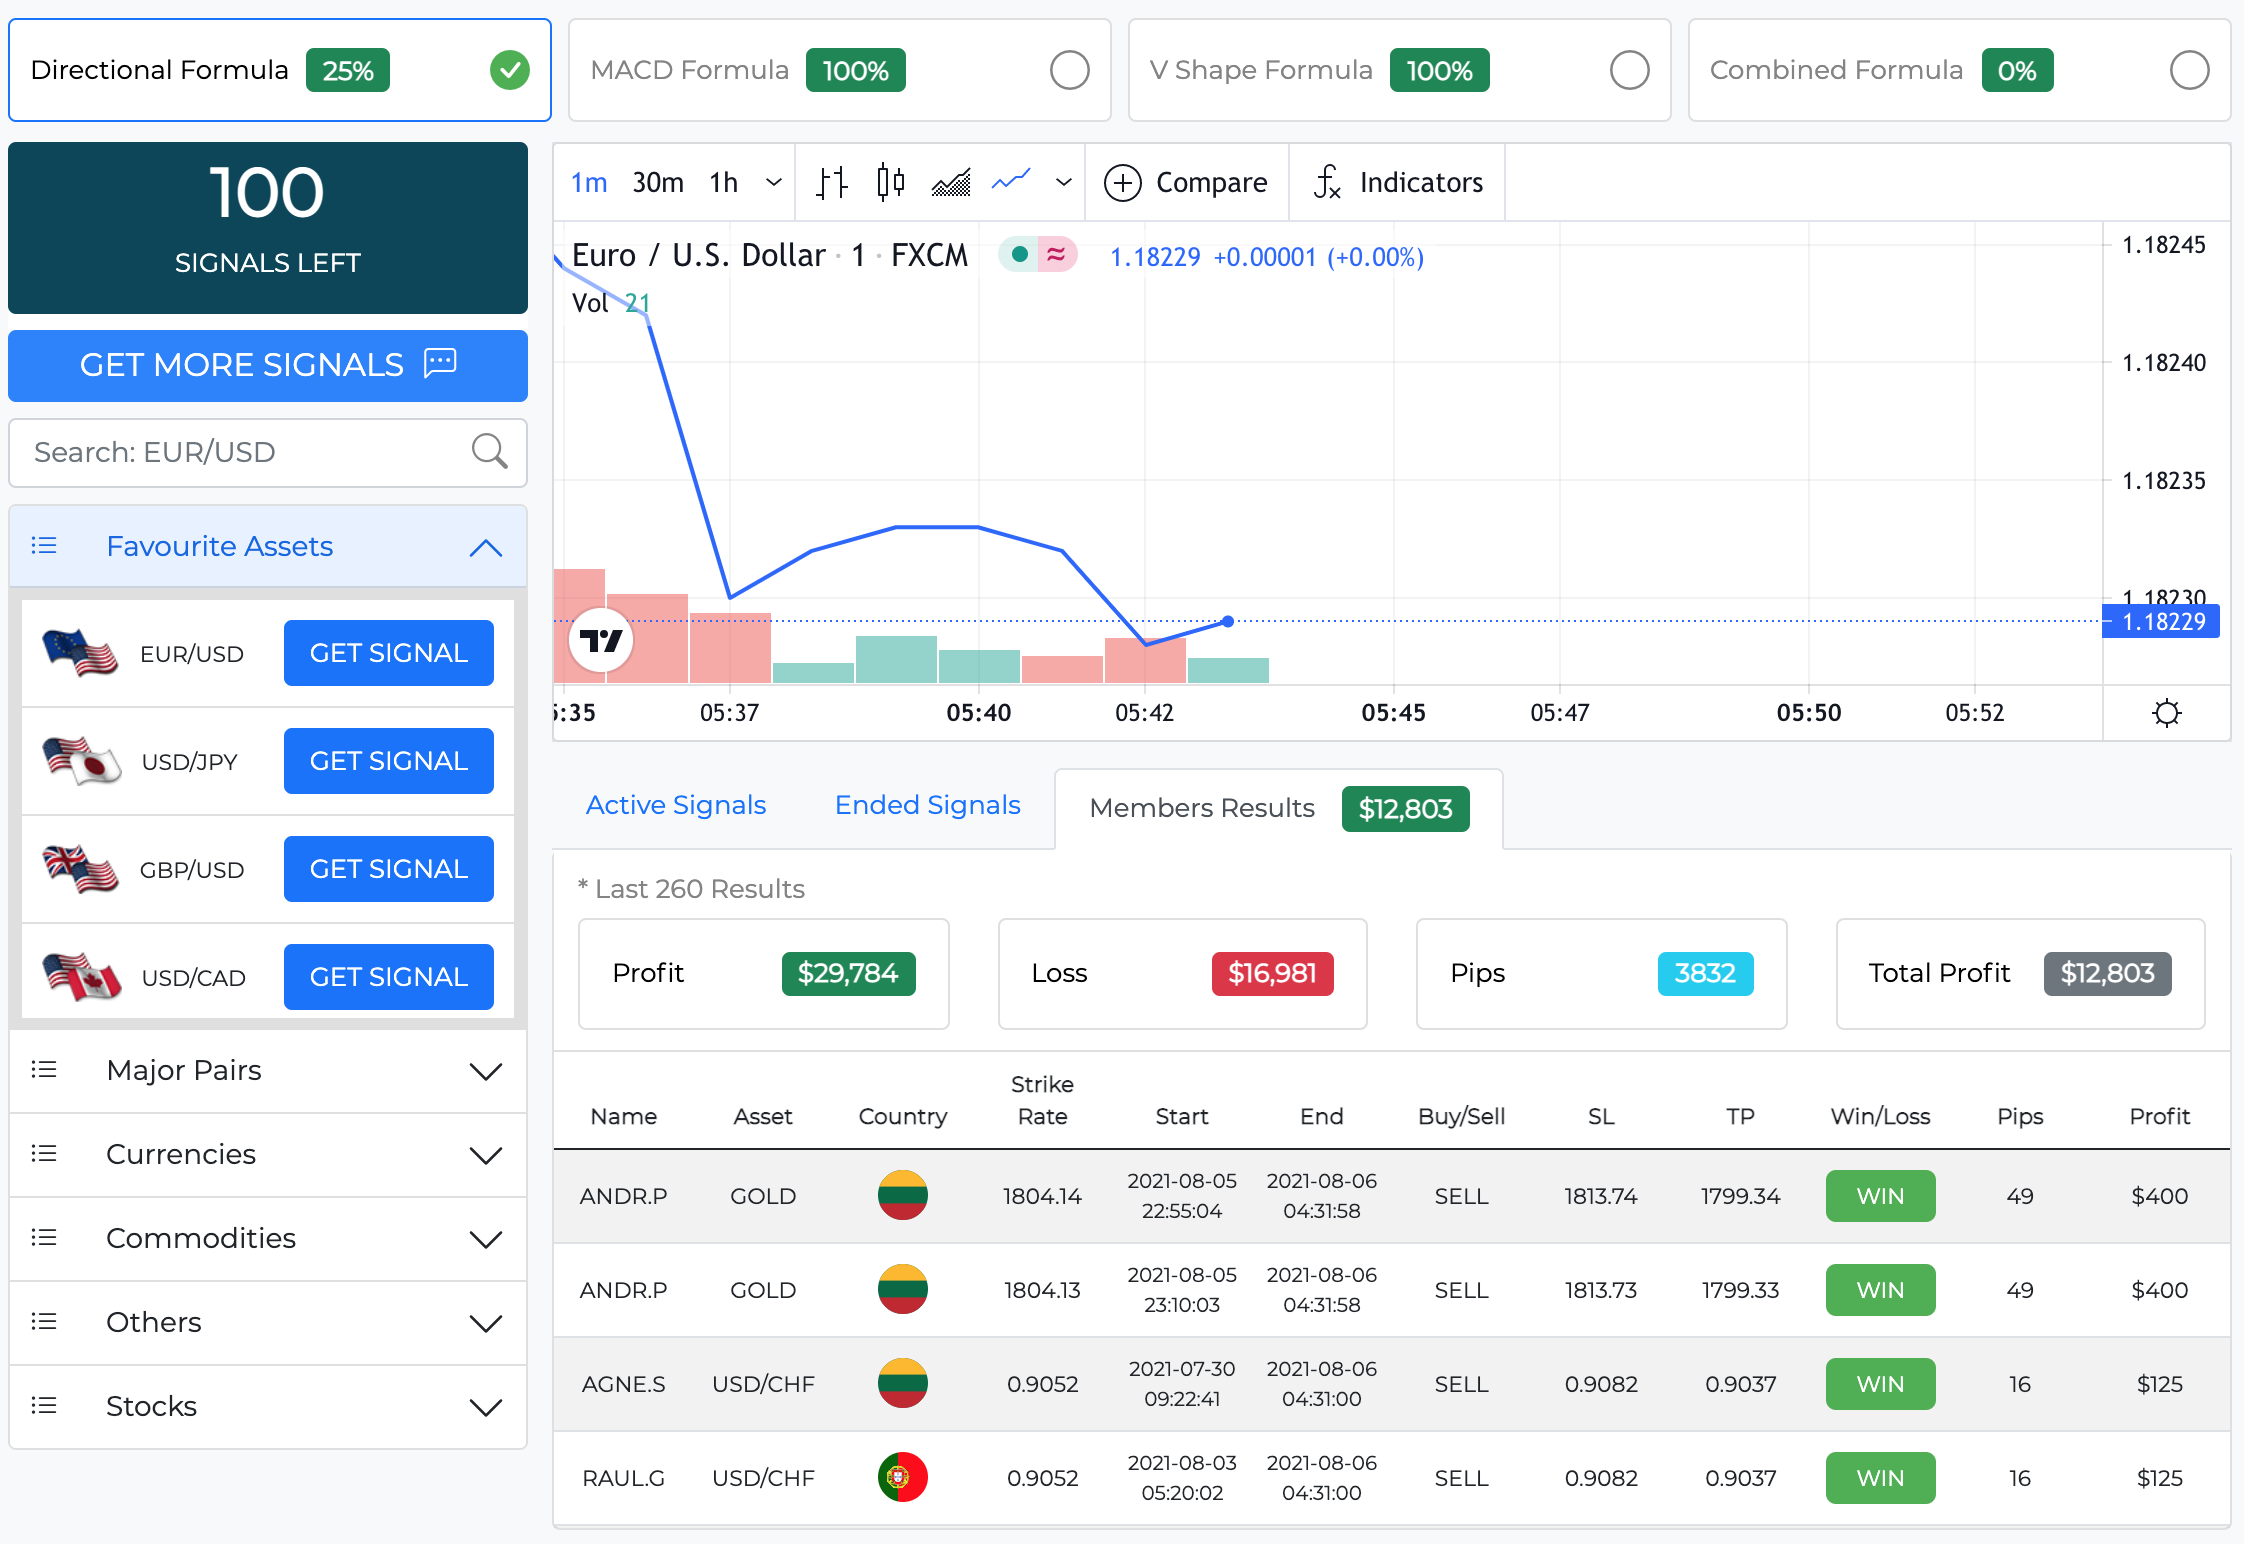Click the pink approximate-data indicator icon
The height and width of the screenshot is (1544, 2244).
point(1057,255)
